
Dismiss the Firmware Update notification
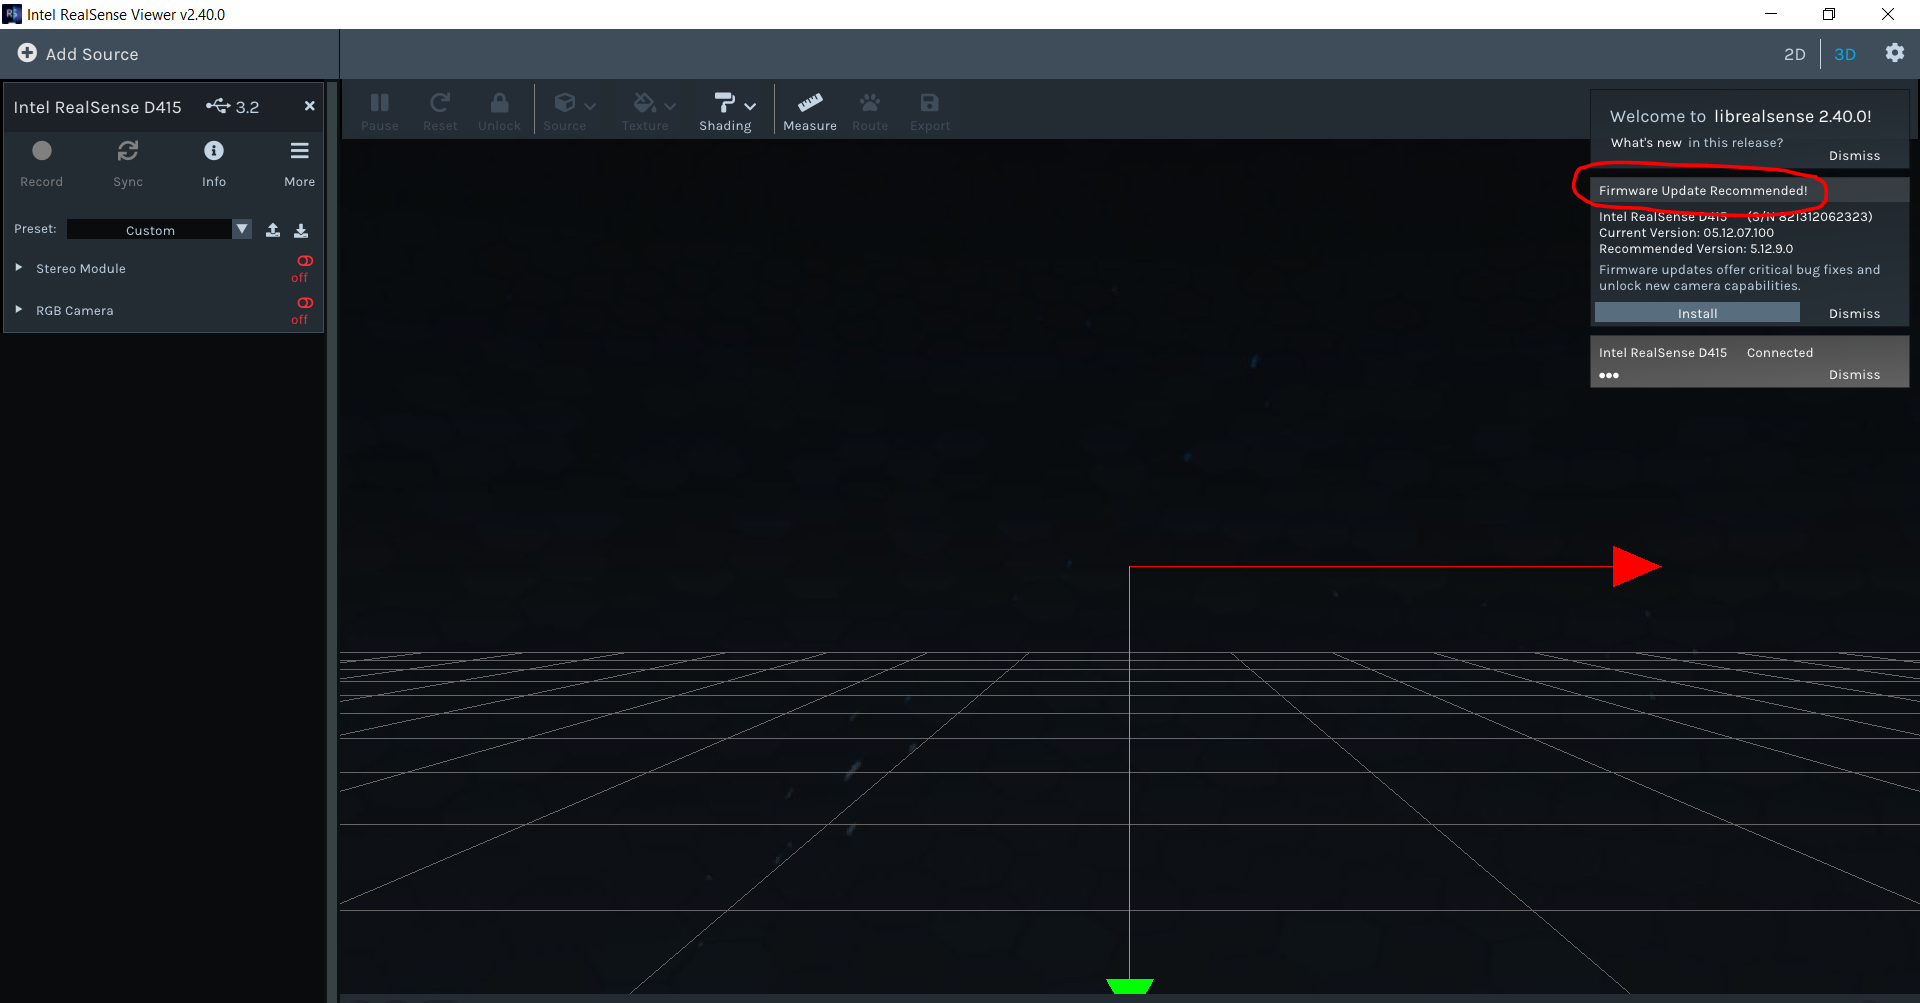click(x=1854, y=314)
